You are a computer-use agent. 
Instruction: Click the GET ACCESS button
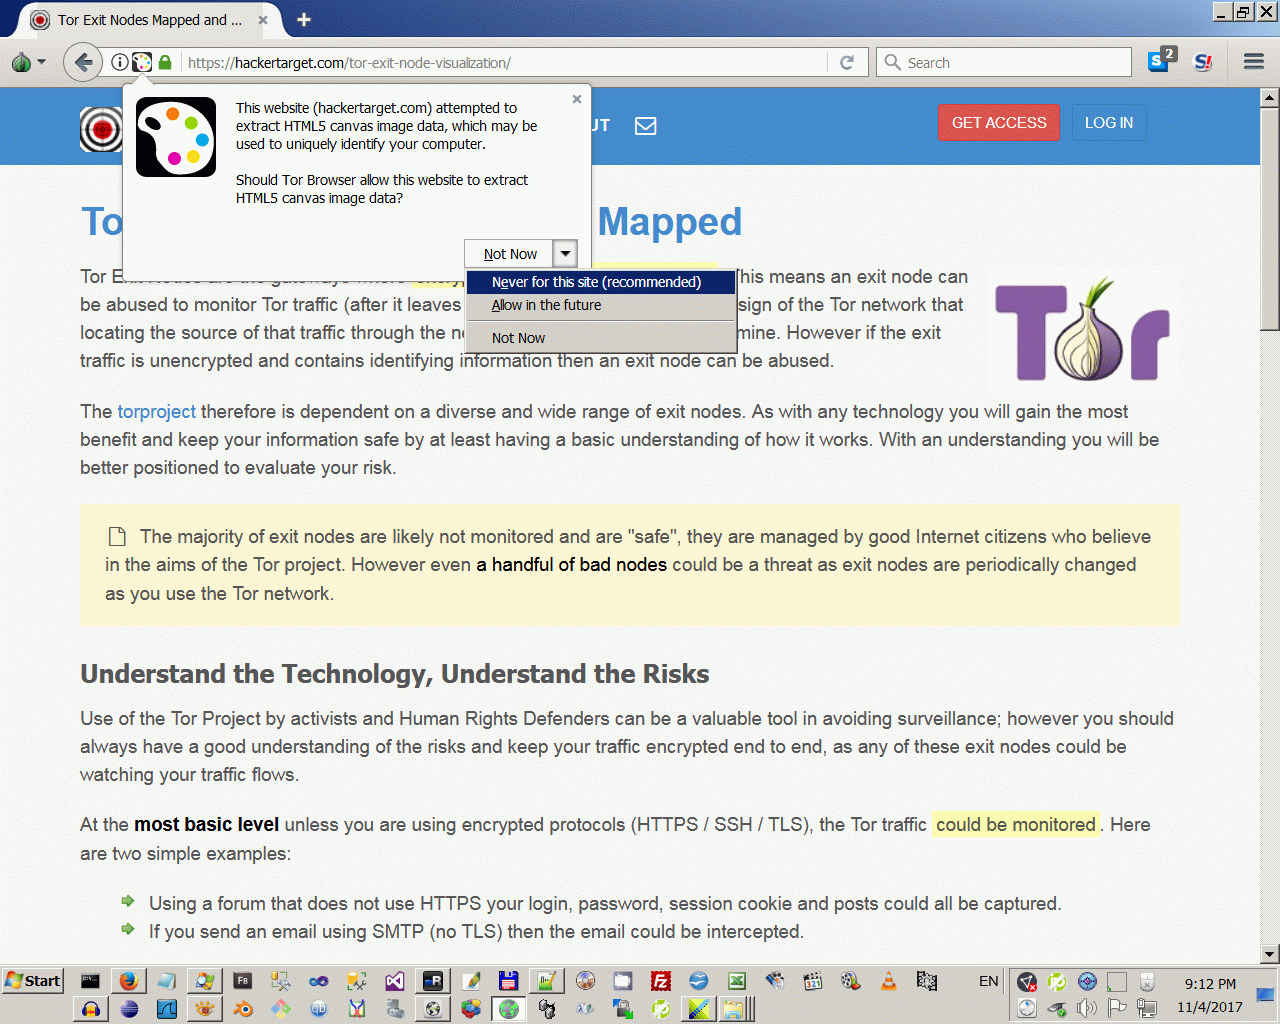point(999,123)
